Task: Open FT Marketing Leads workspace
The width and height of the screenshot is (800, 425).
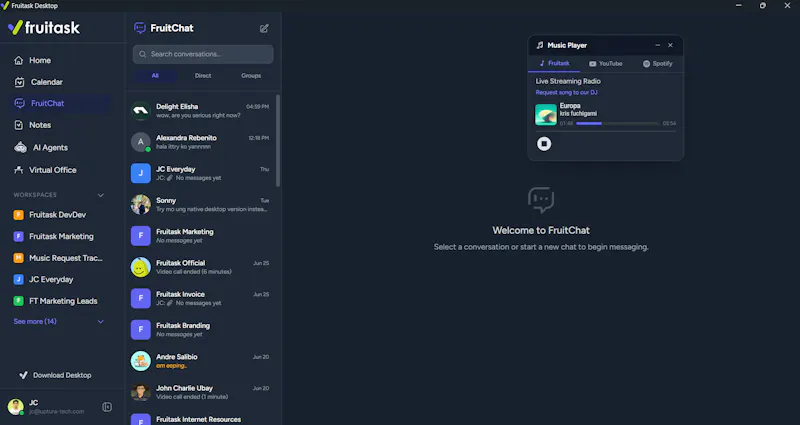Action: coord(55,301)
